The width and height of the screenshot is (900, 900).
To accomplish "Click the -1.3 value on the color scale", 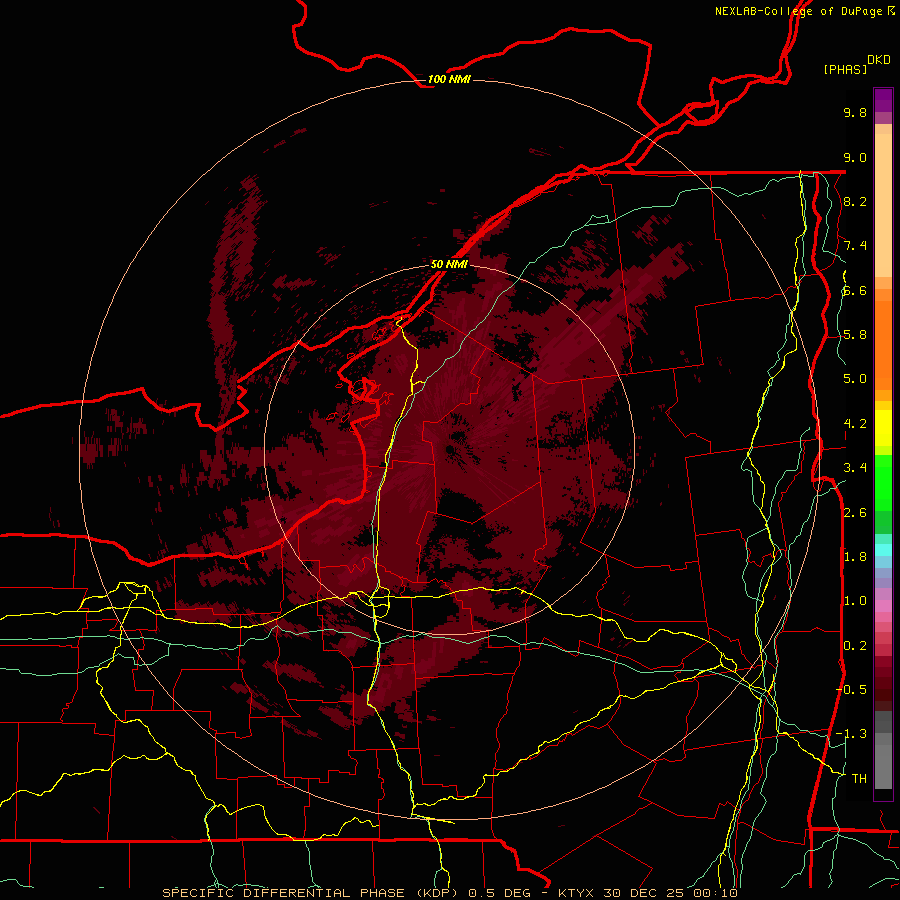I will (x=851, y=734).
